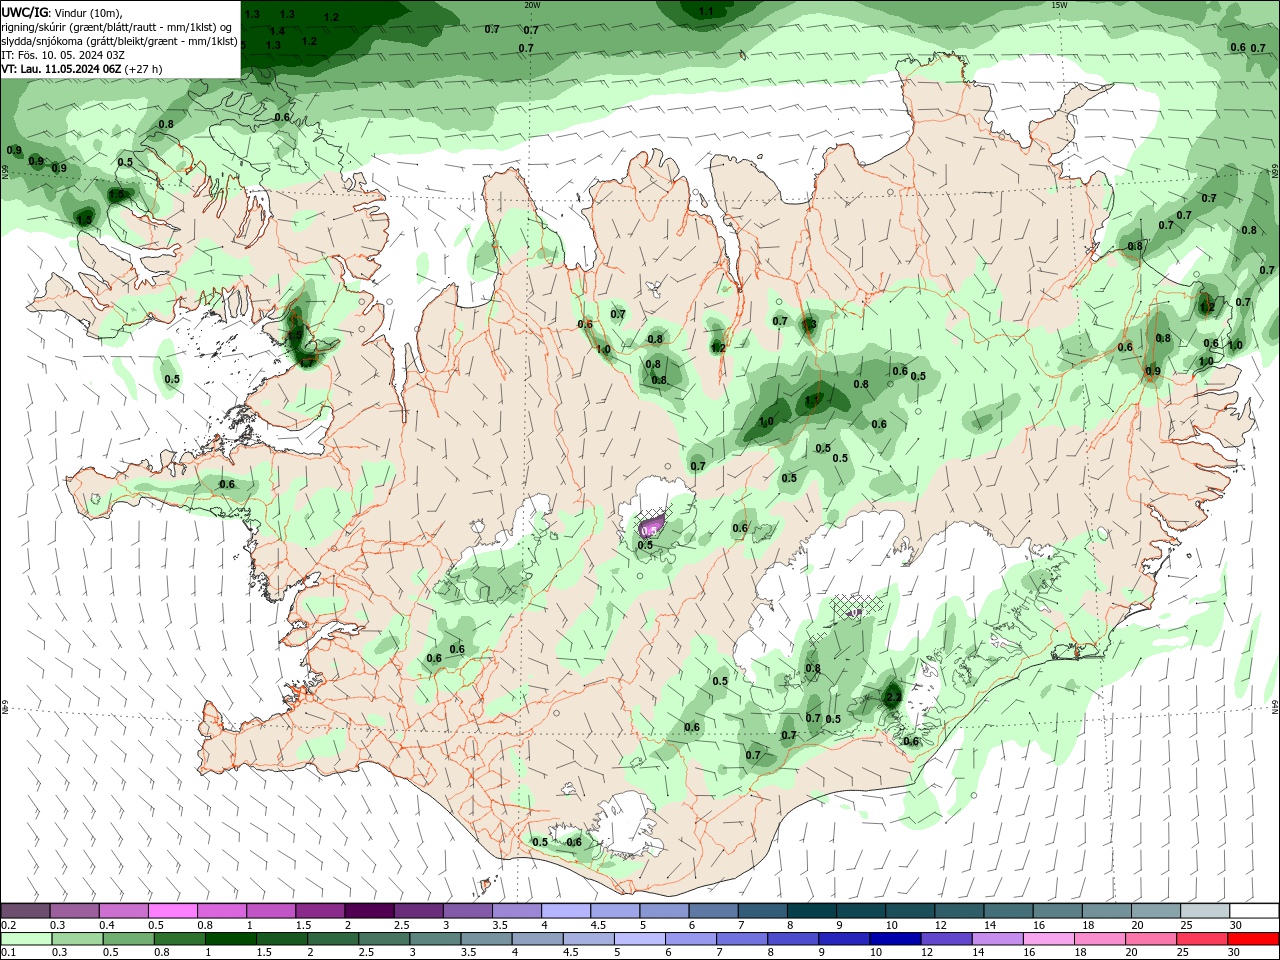
Task: Click the '4.5' label in upper legend row
Action: (x=598, y=925)
